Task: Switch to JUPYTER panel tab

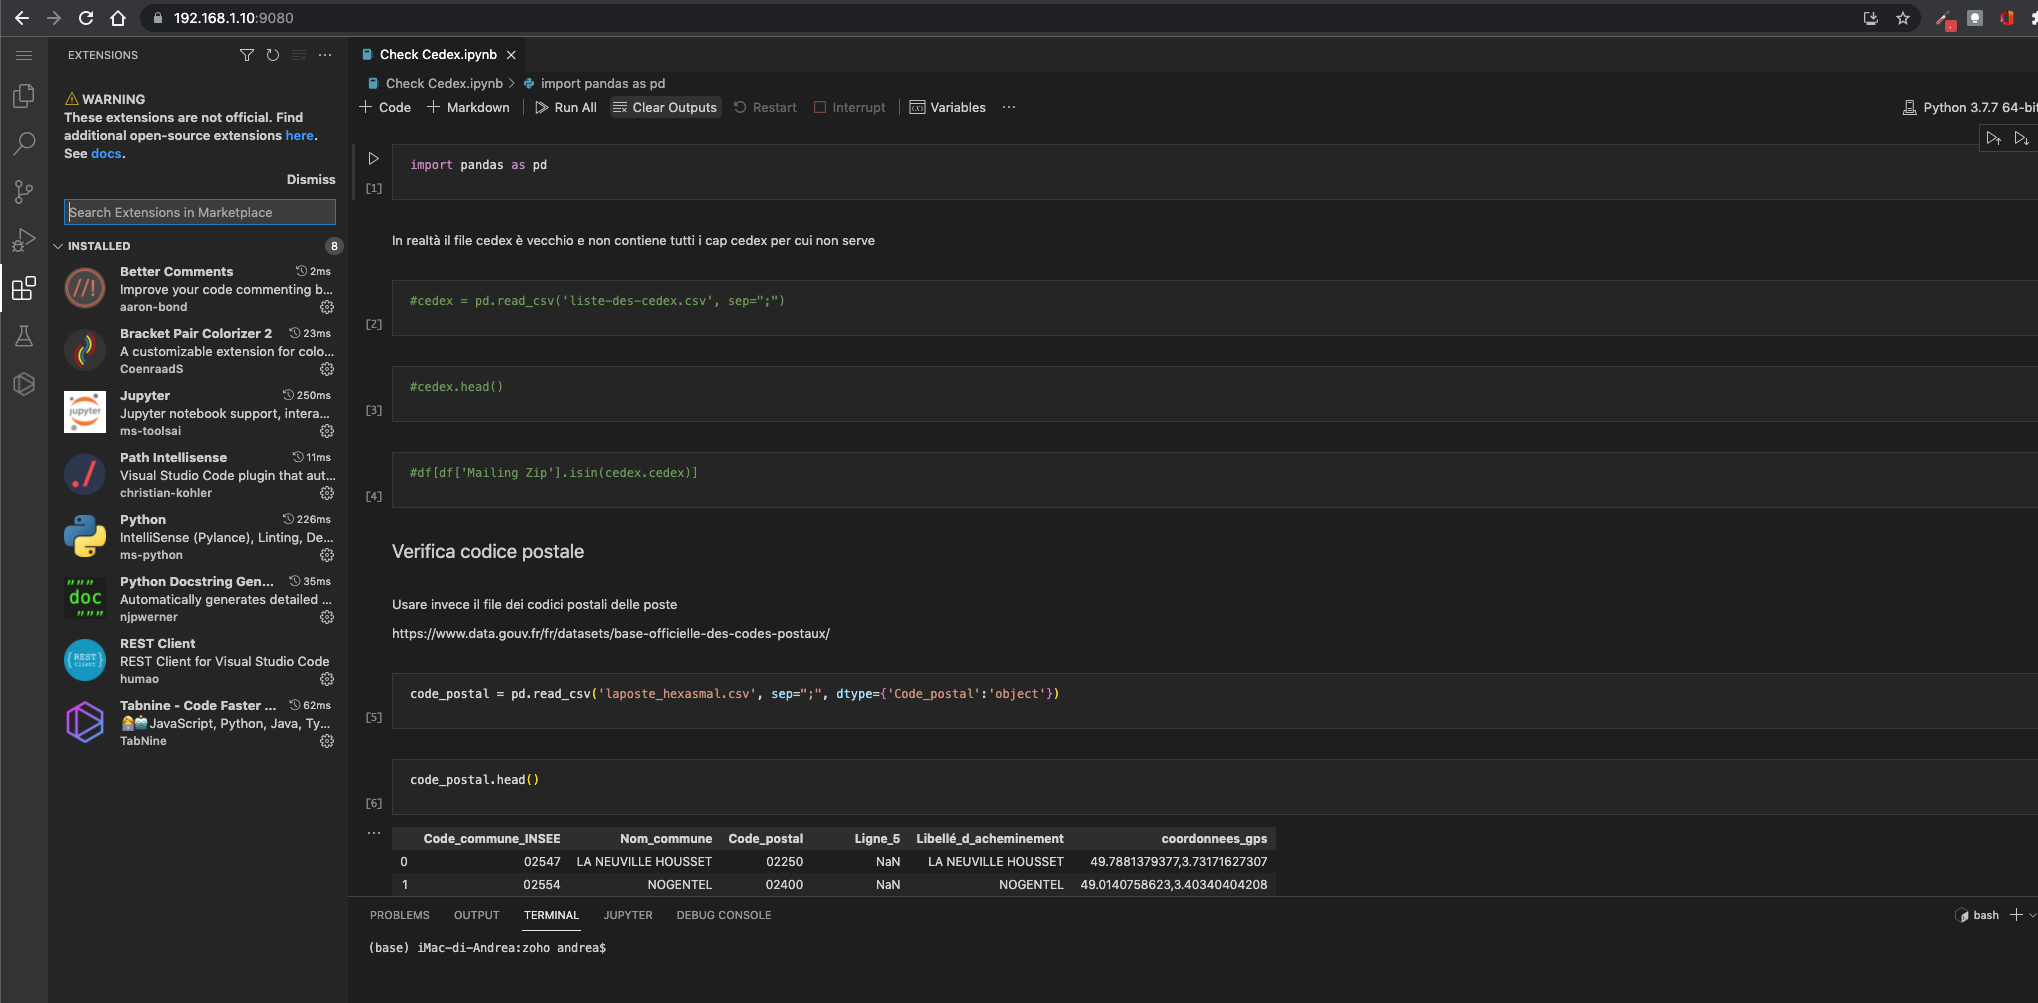Action: coord(628,915)
